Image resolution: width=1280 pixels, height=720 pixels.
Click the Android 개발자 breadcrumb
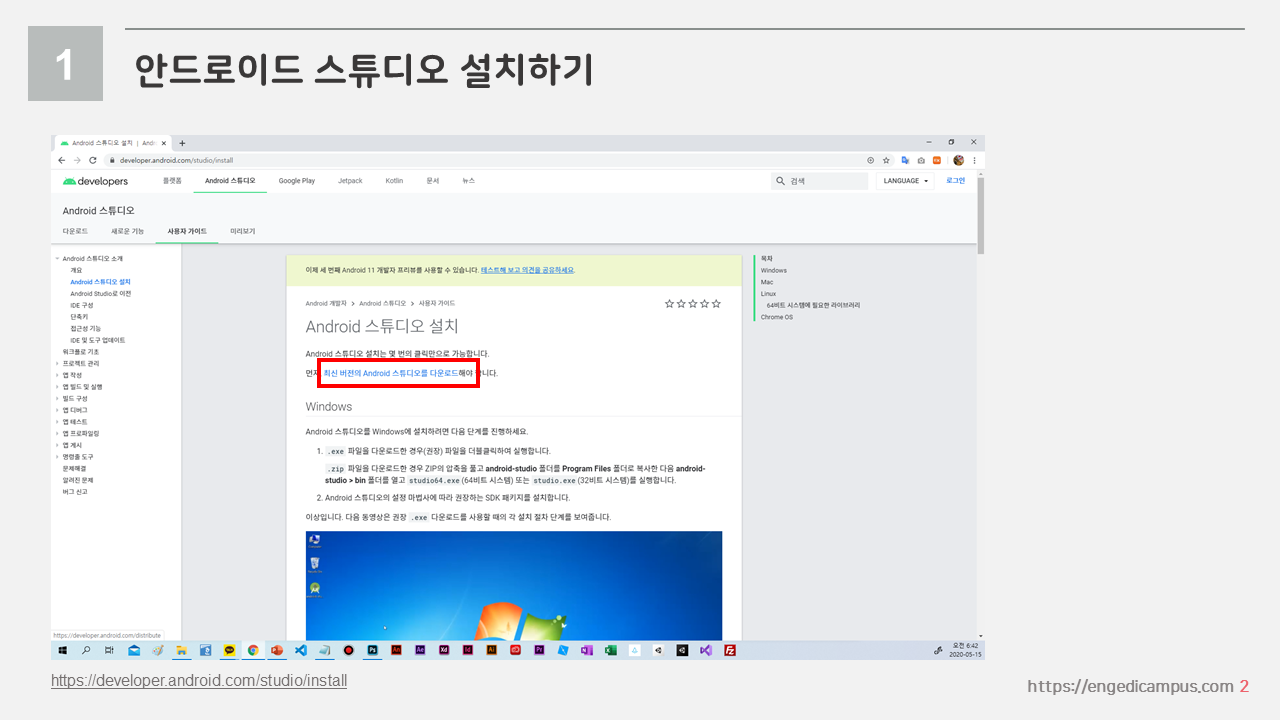[x=326, y=303]
